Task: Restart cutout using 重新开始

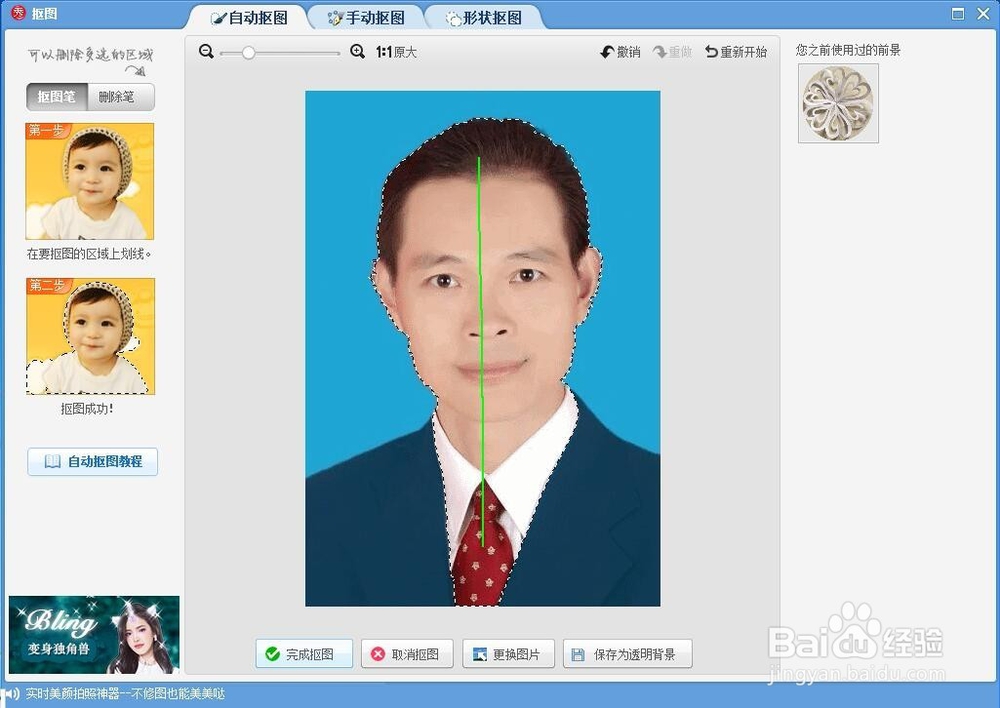Action: pyautogui.click(x=737, y=51)
